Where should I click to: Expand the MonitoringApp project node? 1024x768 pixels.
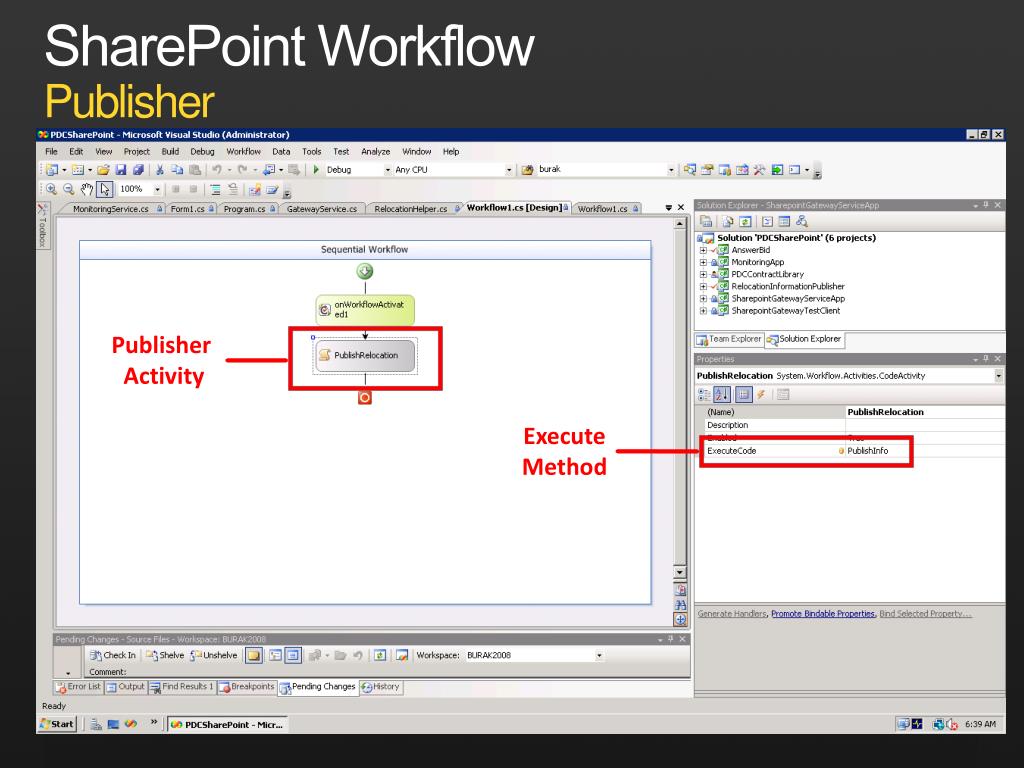703,263
